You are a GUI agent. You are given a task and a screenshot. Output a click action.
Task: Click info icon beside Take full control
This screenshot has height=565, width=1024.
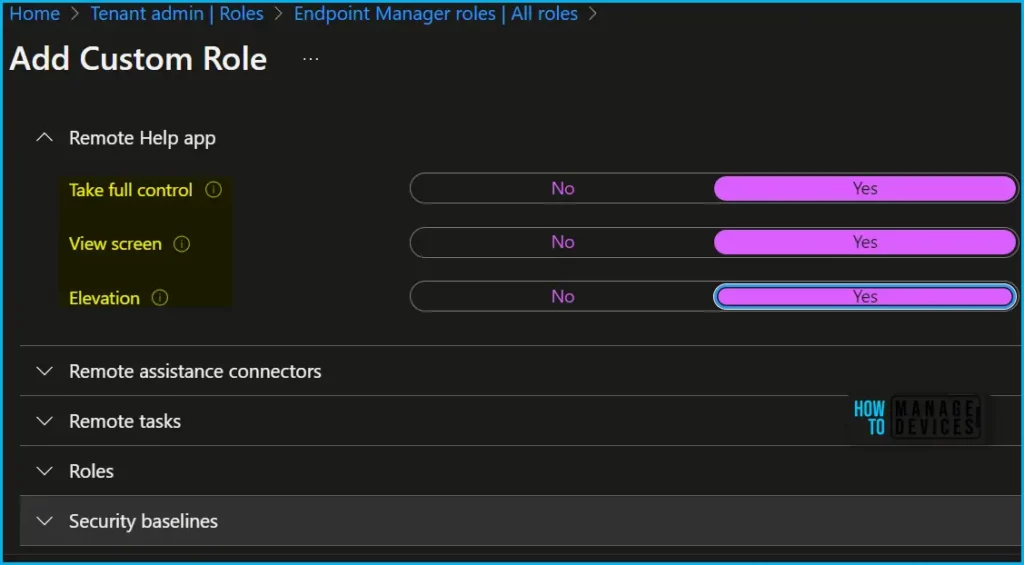point(213,190)
